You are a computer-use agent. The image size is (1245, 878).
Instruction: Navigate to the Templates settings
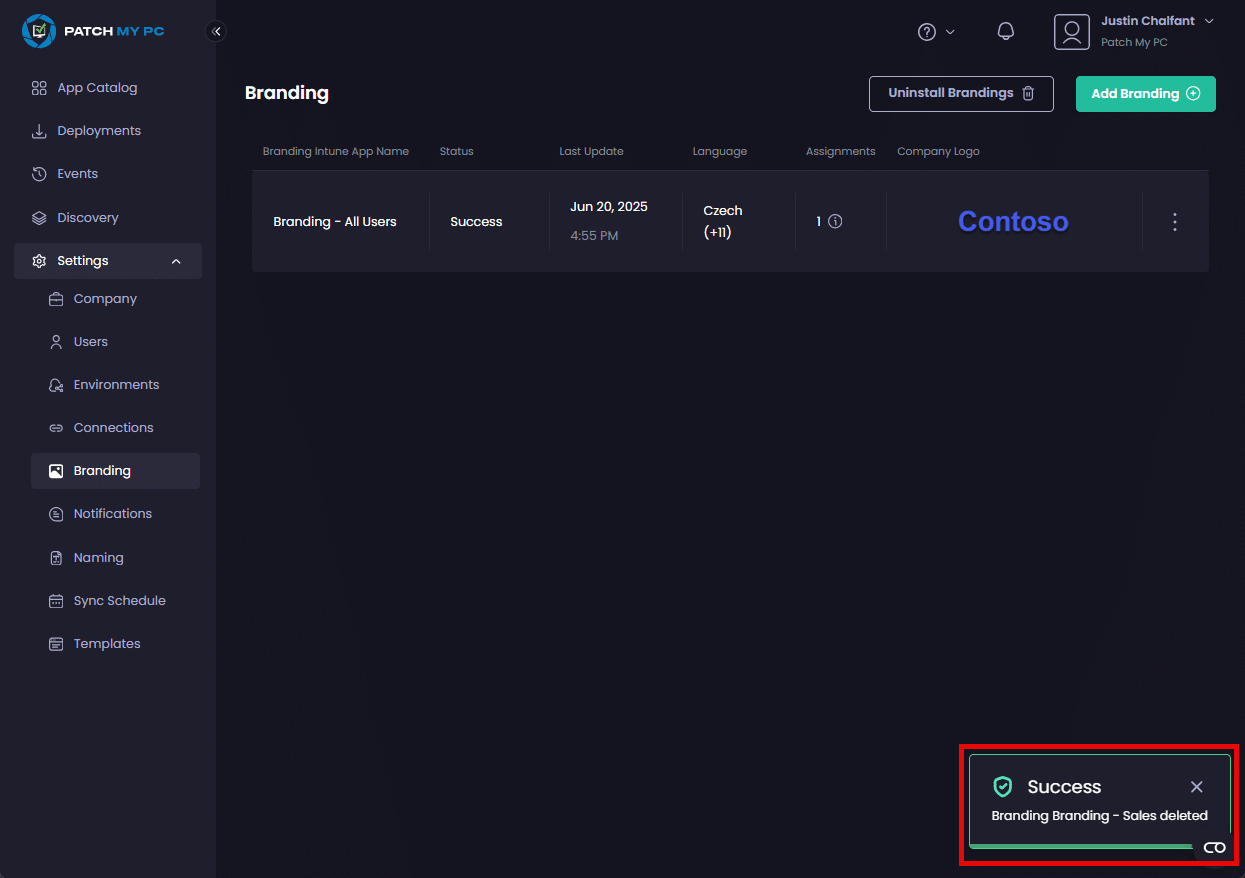click(x=107, y=644)
